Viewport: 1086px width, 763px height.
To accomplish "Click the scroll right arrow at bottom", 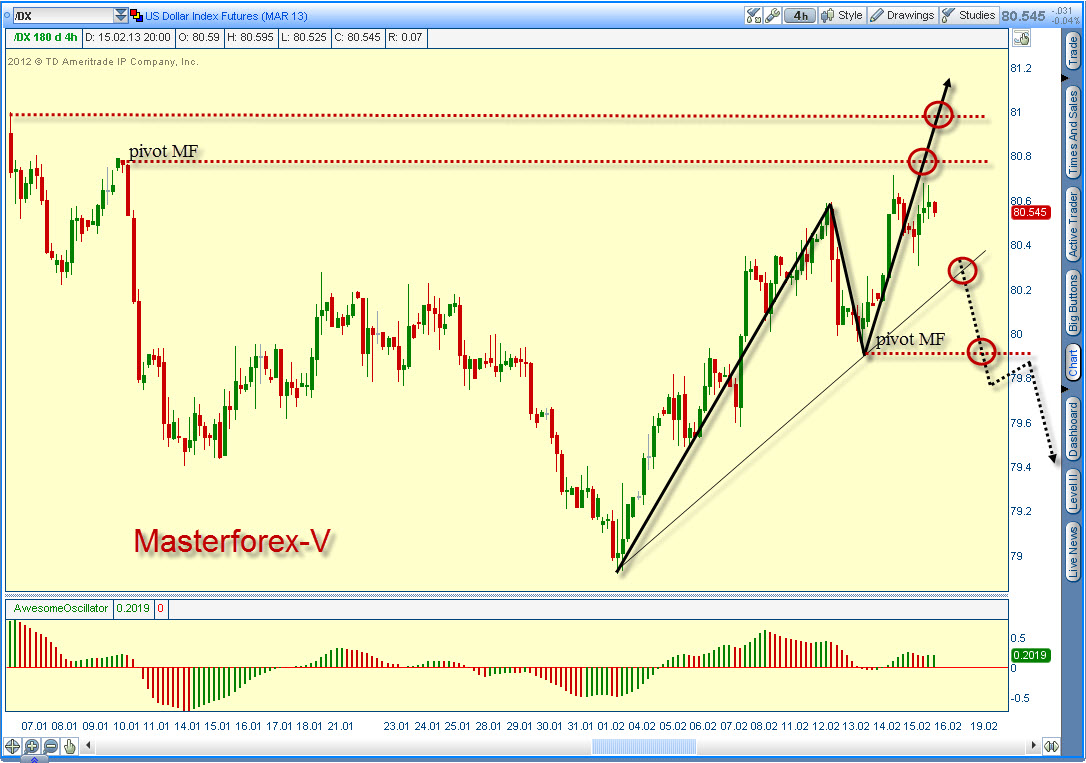I will coord(1033,746).
